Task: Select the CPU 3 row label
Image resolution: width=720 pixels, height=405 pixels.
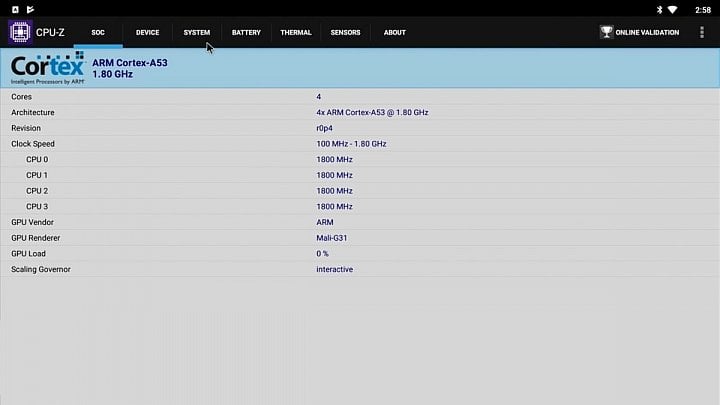Action: coord(37,207)
